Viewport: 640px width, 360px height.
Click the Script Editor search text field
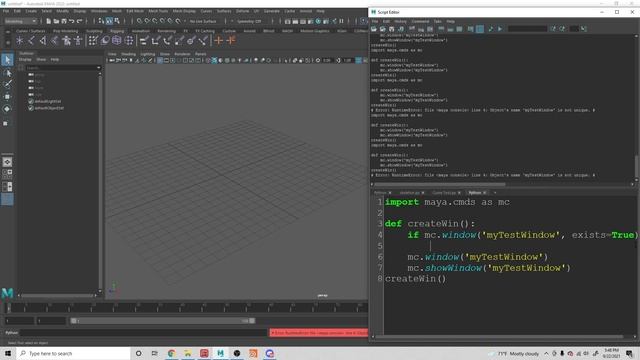click(x=527, y=29)
